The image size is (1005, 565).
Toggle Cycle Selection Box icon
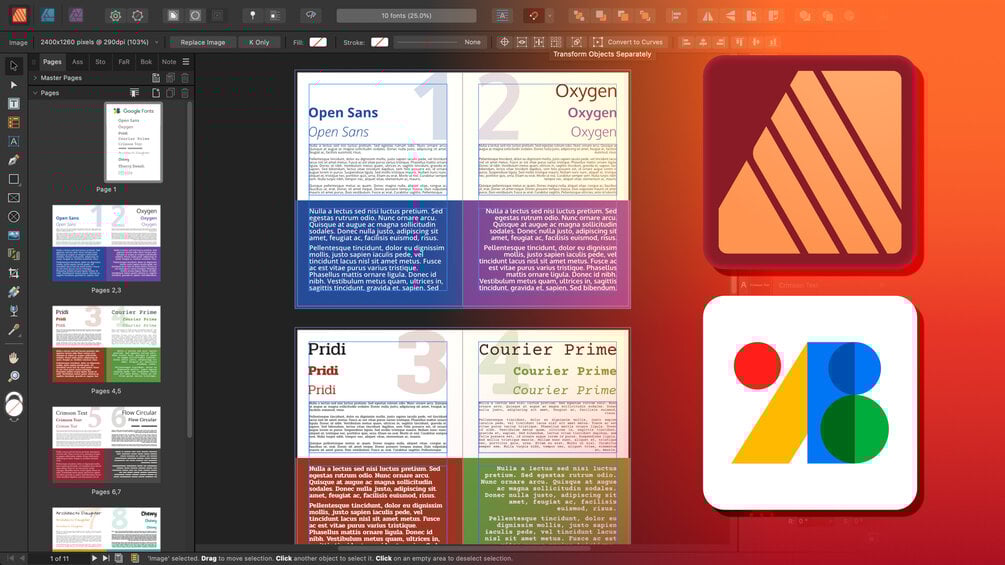(576, 42)
